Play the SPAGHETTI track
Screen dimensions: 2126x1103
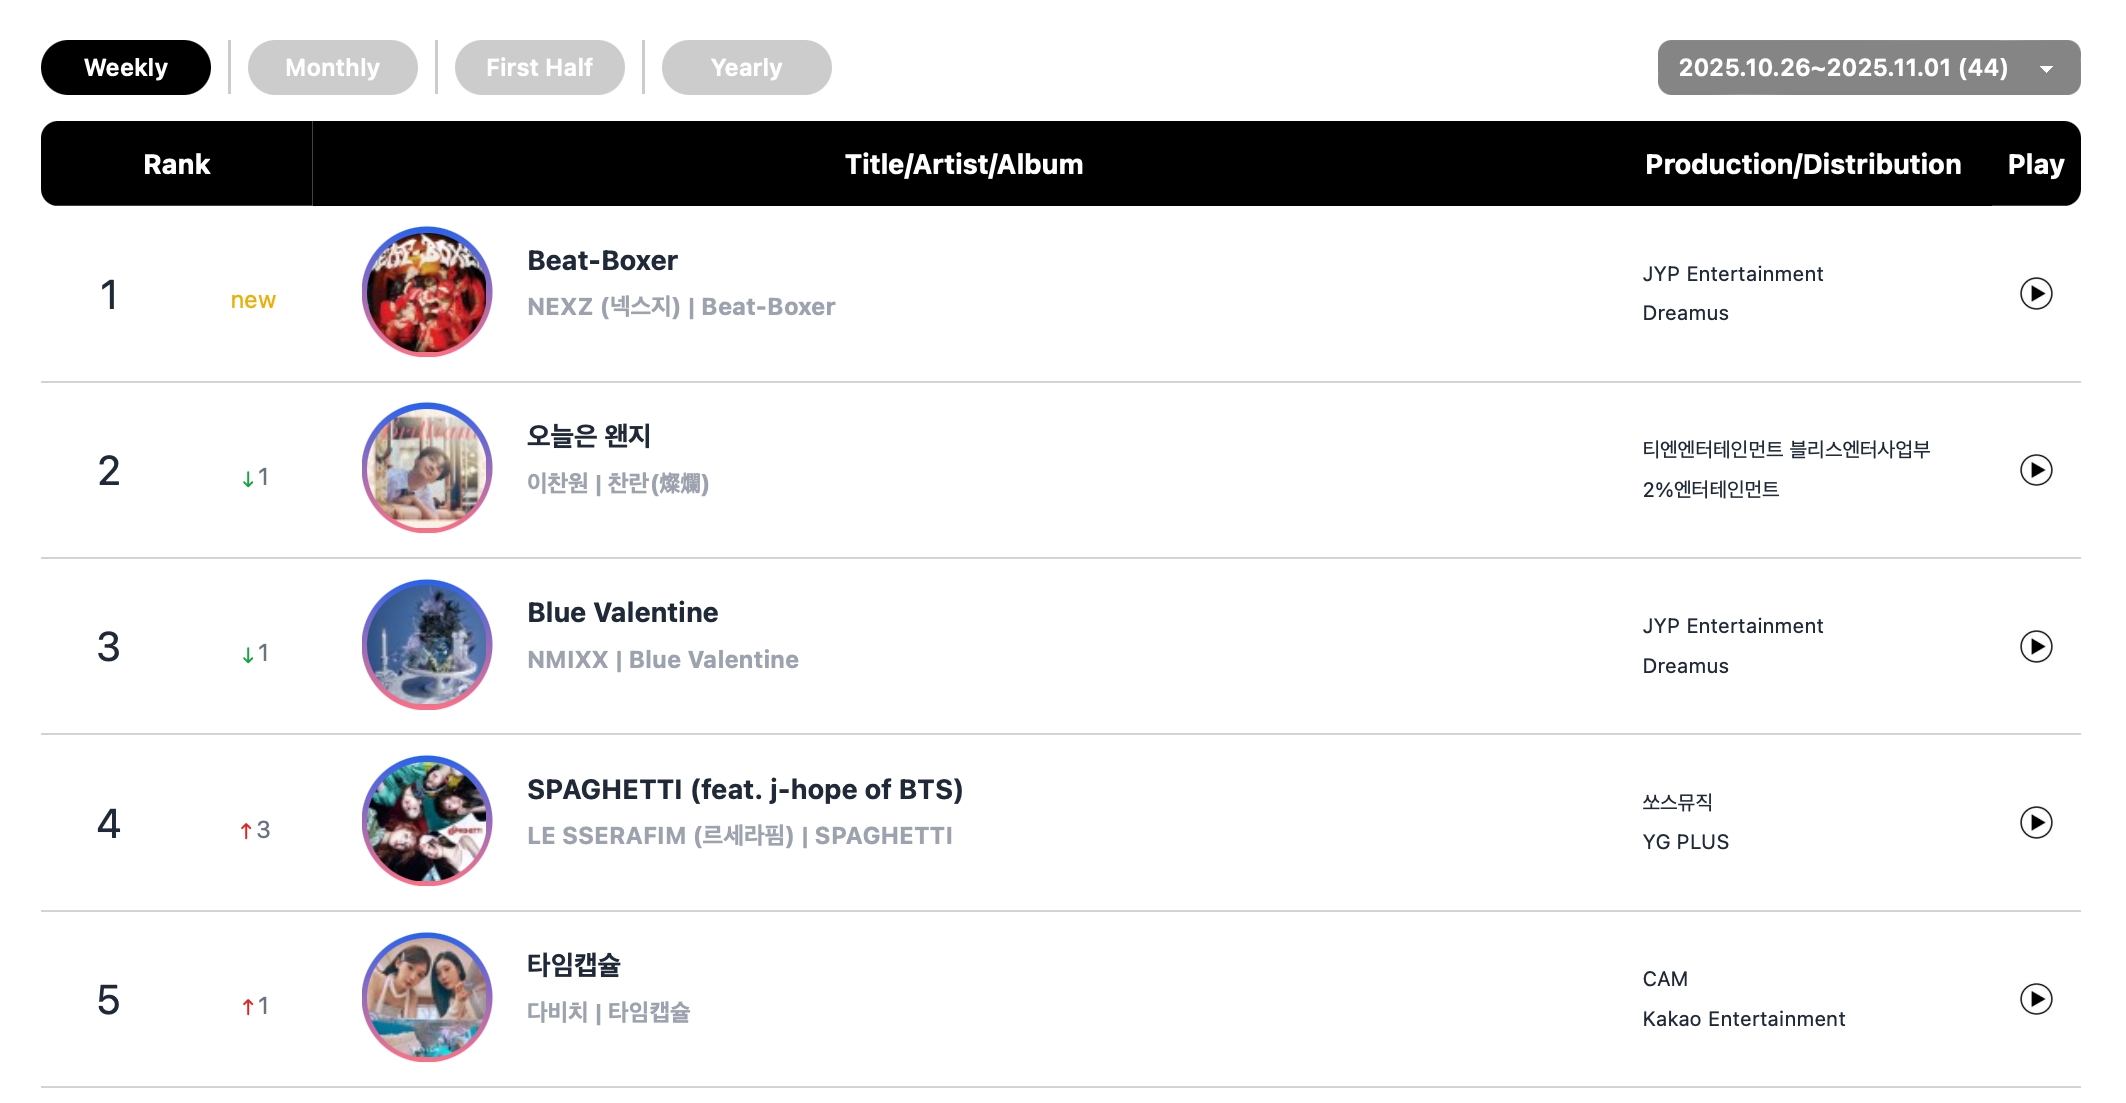click(x=2035, y=823)
